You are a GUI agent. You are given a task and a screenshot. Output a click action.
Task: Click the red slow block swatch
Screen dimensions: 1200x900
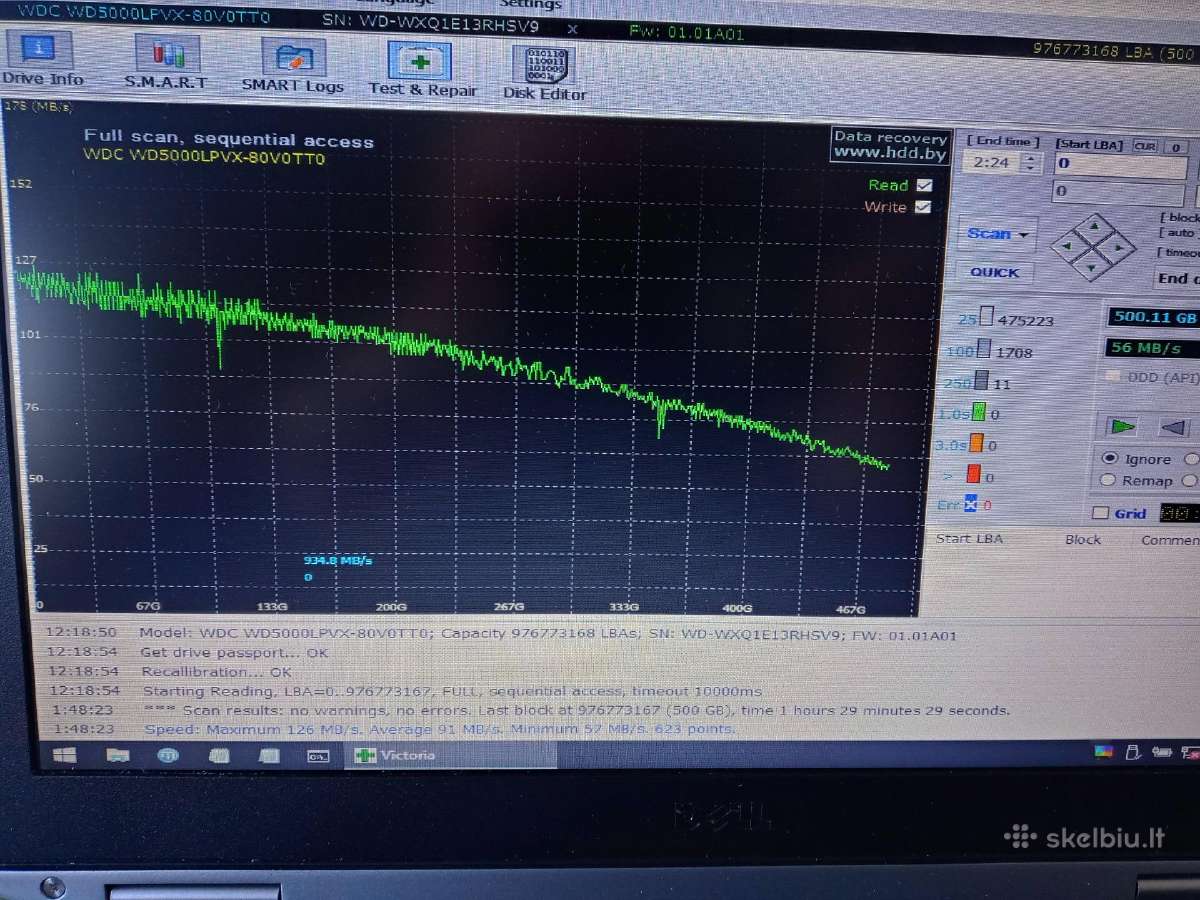973,474
